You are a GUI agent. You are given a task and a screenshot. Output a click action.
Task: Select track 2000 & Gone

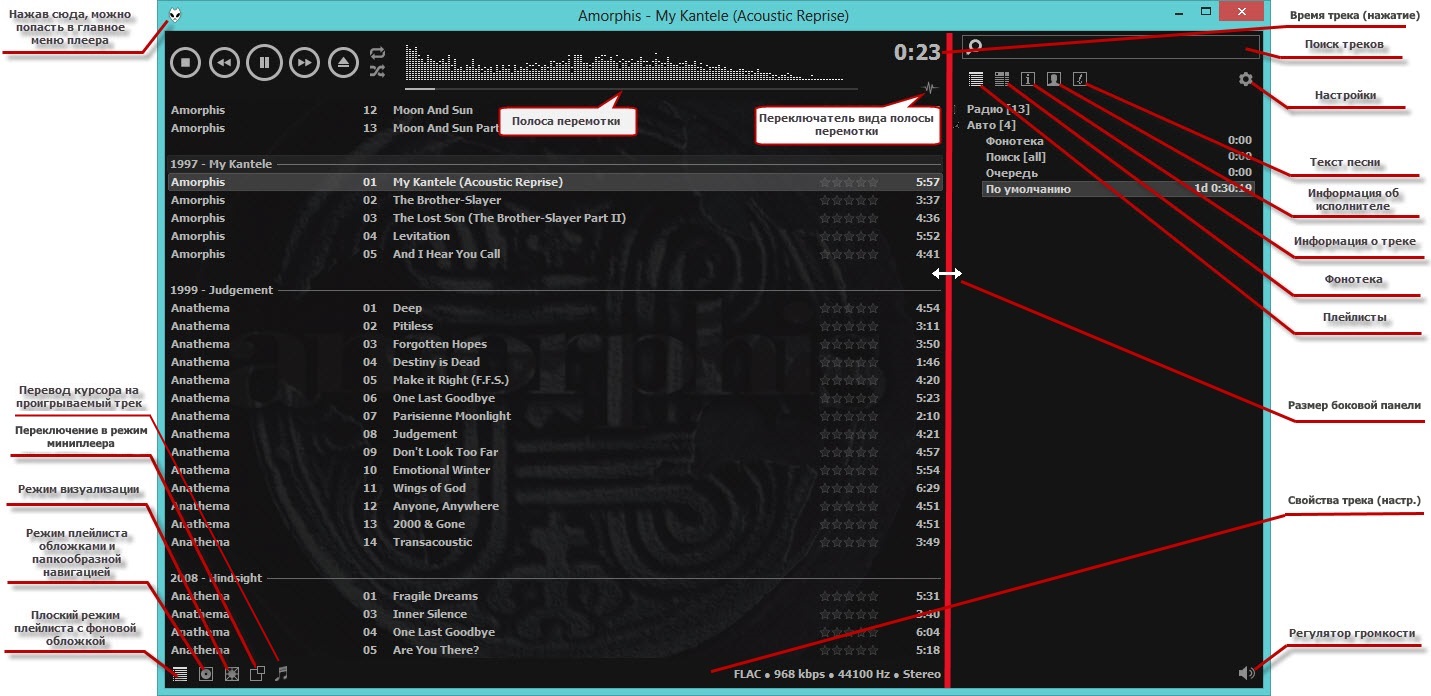coord(555,524)
